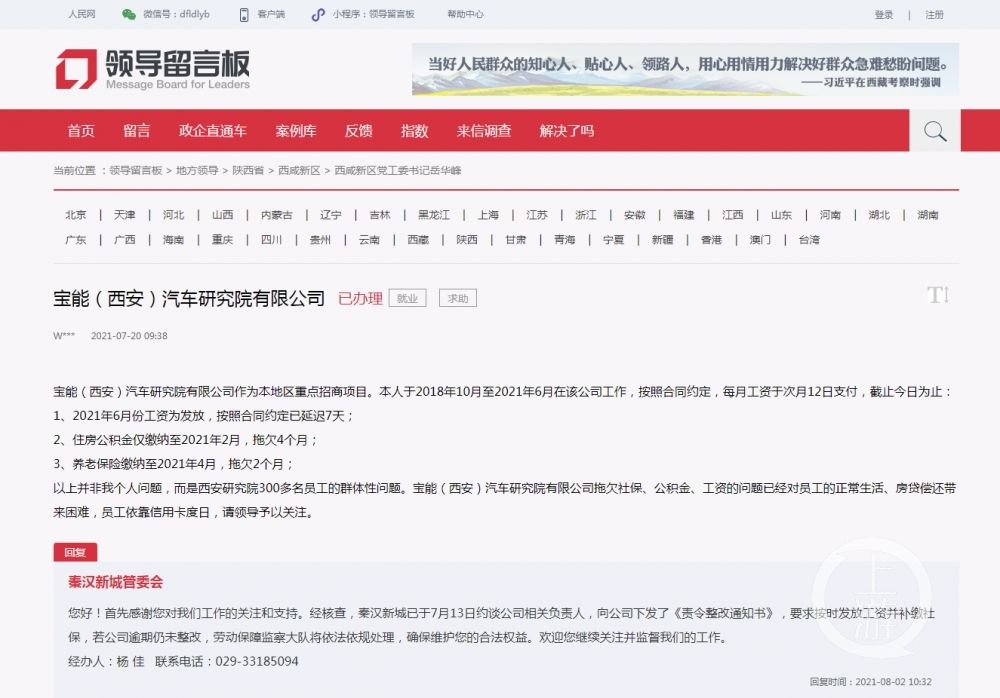Click 人民网 link in top bar

coord(82,14)
